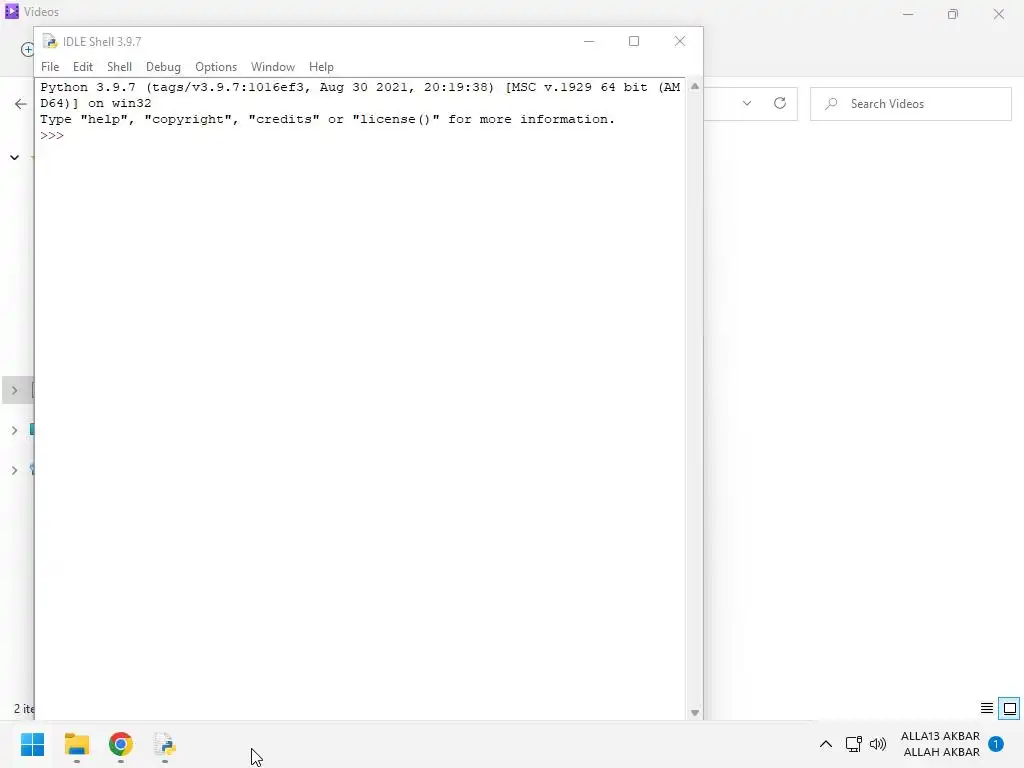Click the network icon in system tray
Viewport: 1024px width, 768px height.
tap(853, 744)
